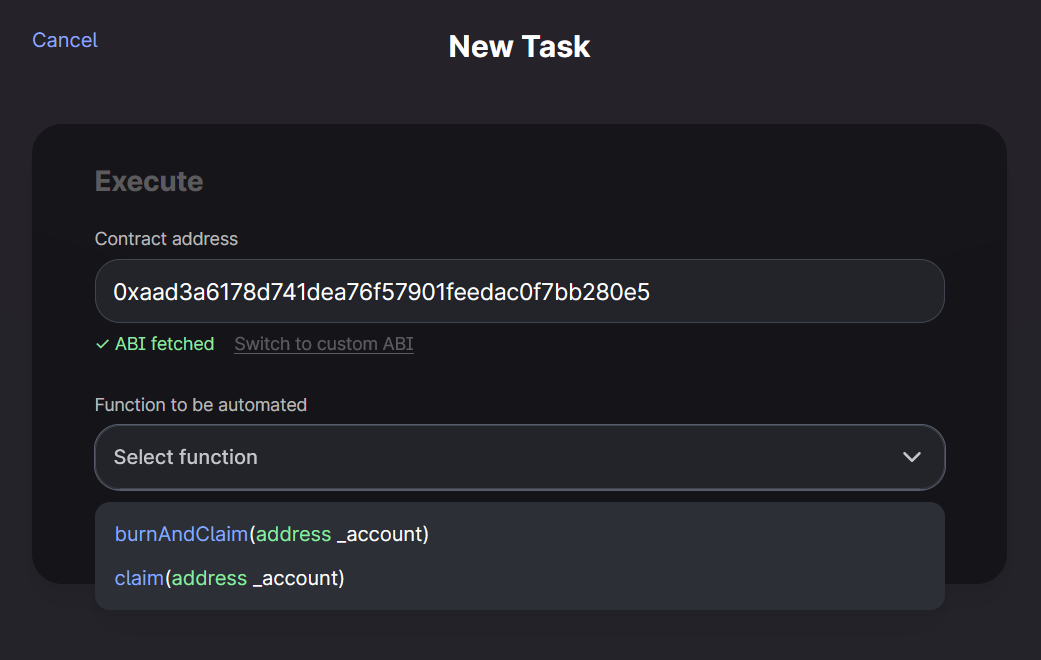Click the ABI fetched status text
This screenshot has width=1041, height=660.
point(164,344)
